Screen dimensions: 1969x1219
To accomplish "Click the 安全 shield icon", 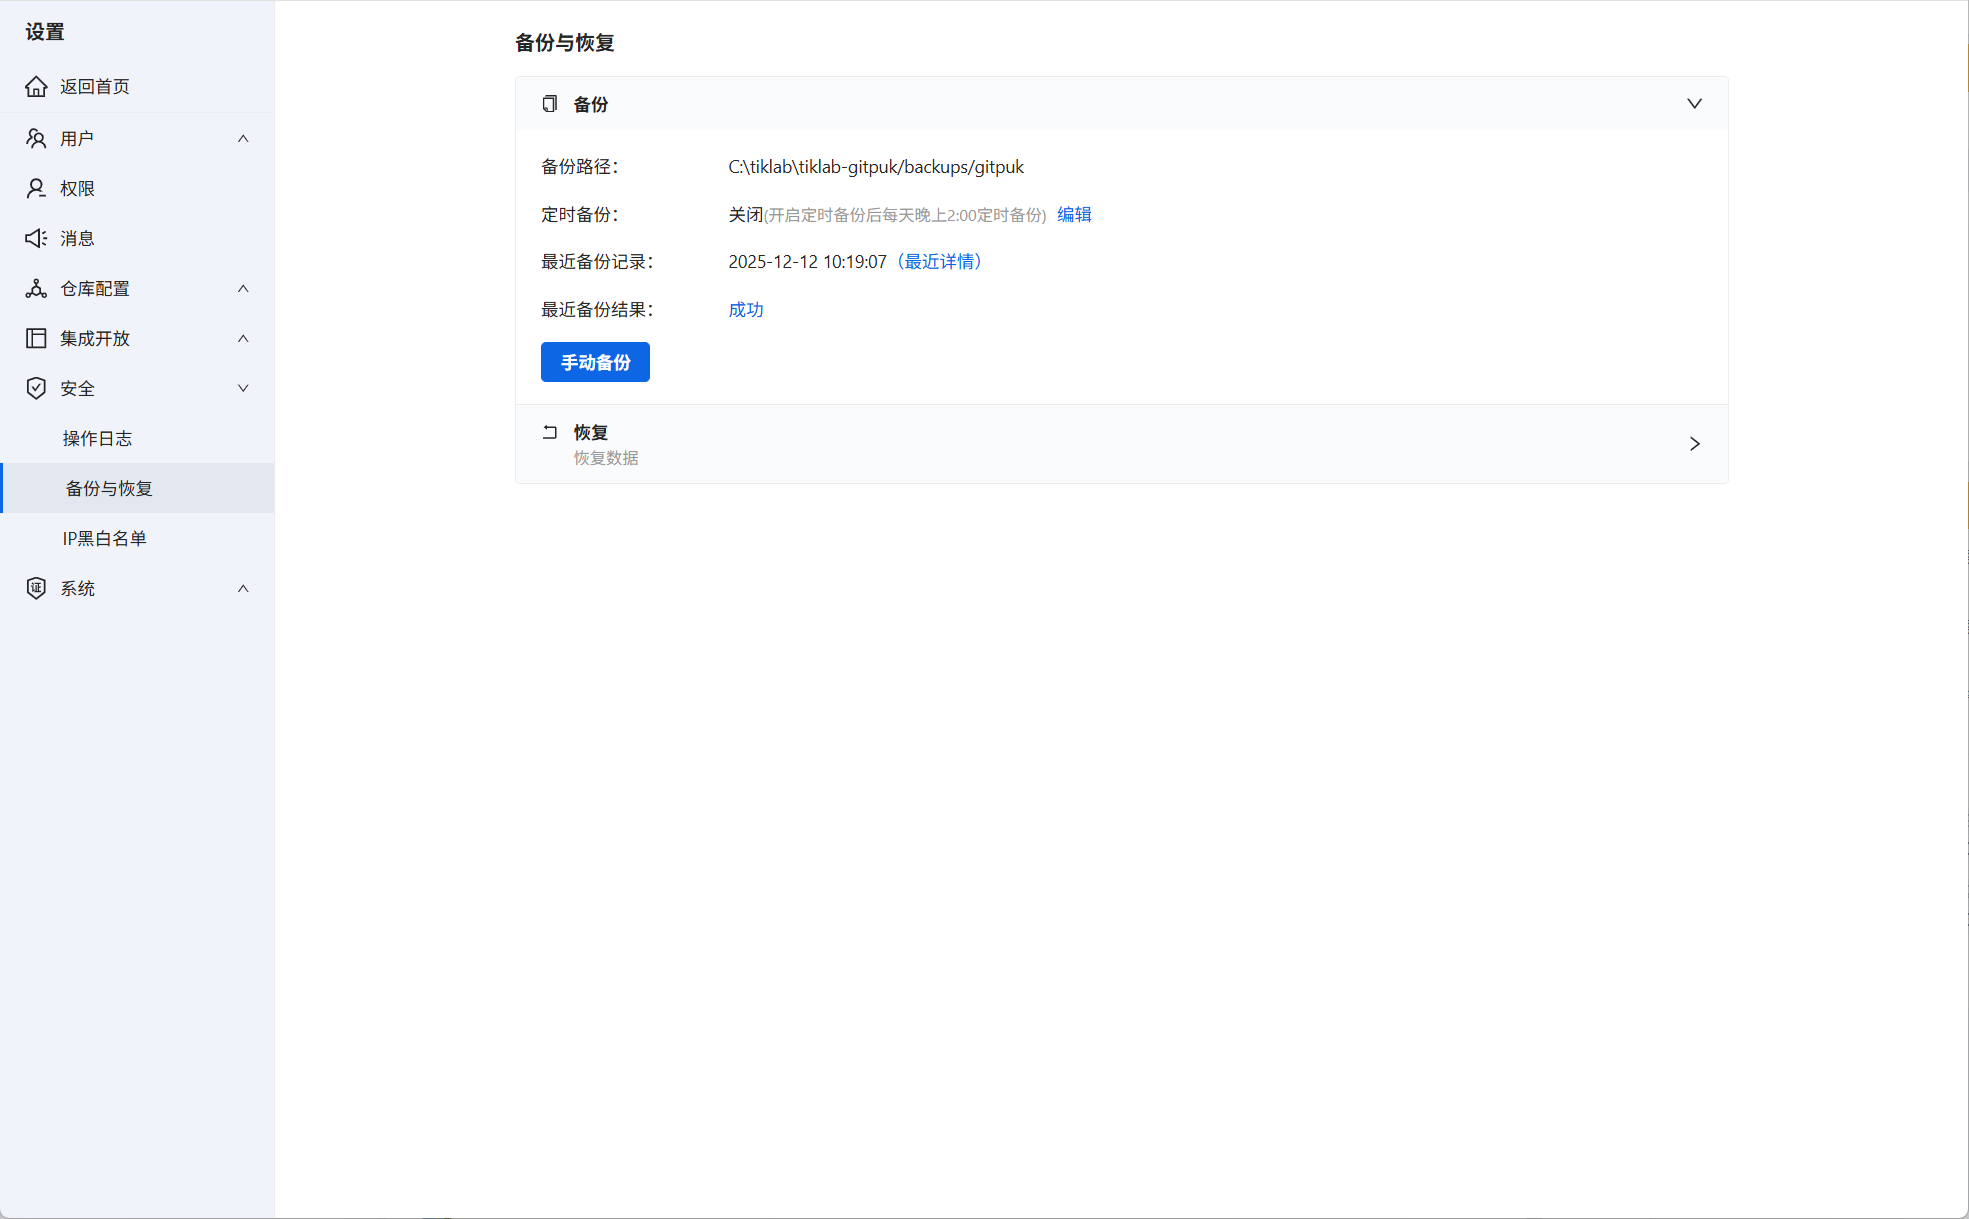I will [36, 389].
